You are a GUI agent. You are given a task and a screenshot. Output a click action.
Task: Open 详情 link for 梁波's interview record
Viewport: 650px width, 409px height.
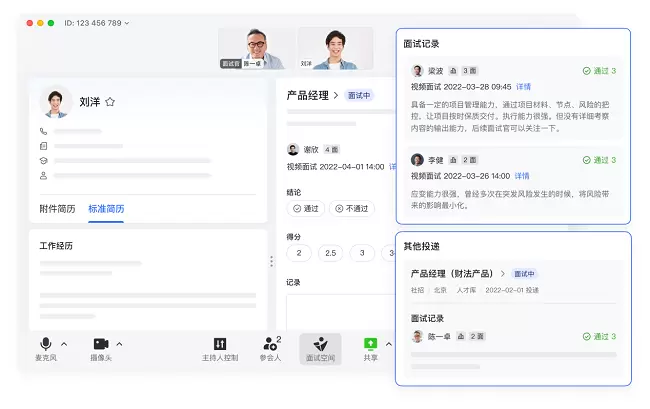click(522, 87)
